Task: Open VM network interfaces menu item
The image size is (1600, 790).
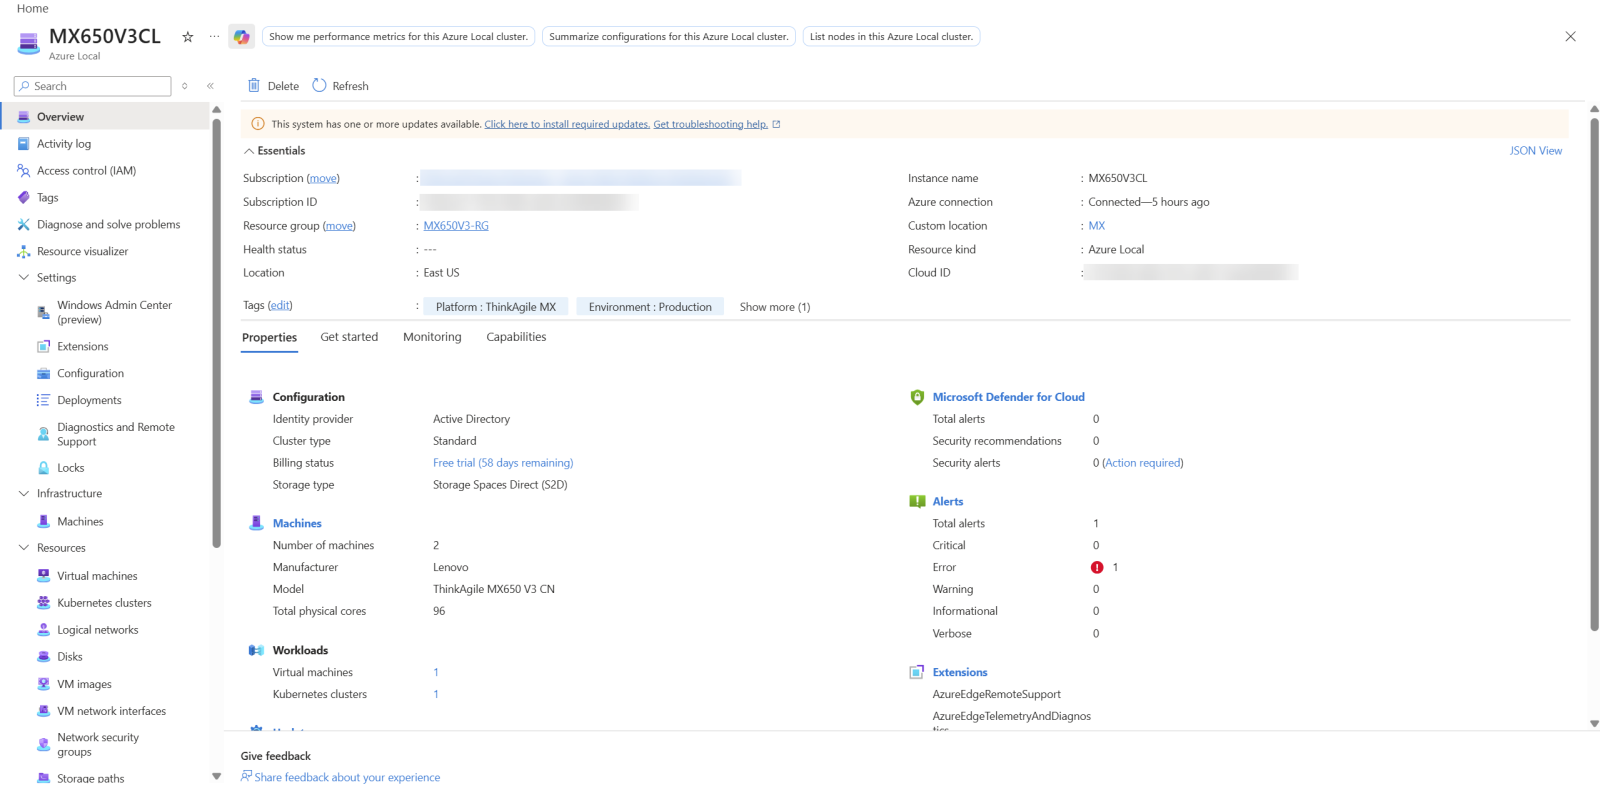Action: 111,711
